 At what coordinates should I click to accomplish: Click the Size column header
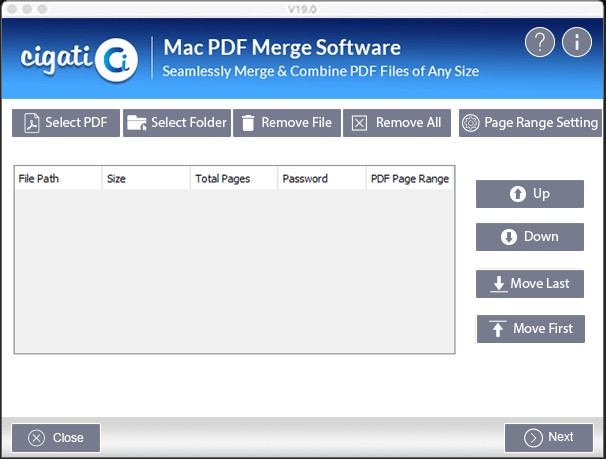pos(146,178)
